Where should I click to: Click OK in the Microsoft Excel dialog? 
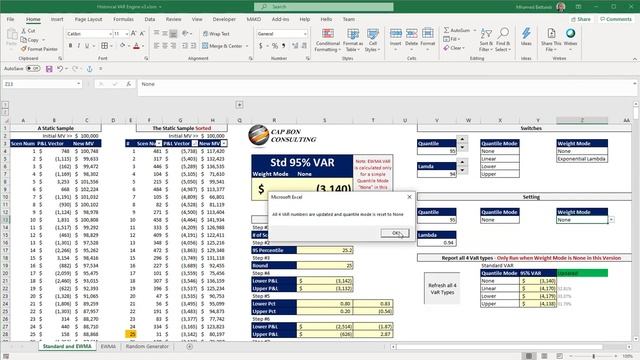tap(395, 233)
